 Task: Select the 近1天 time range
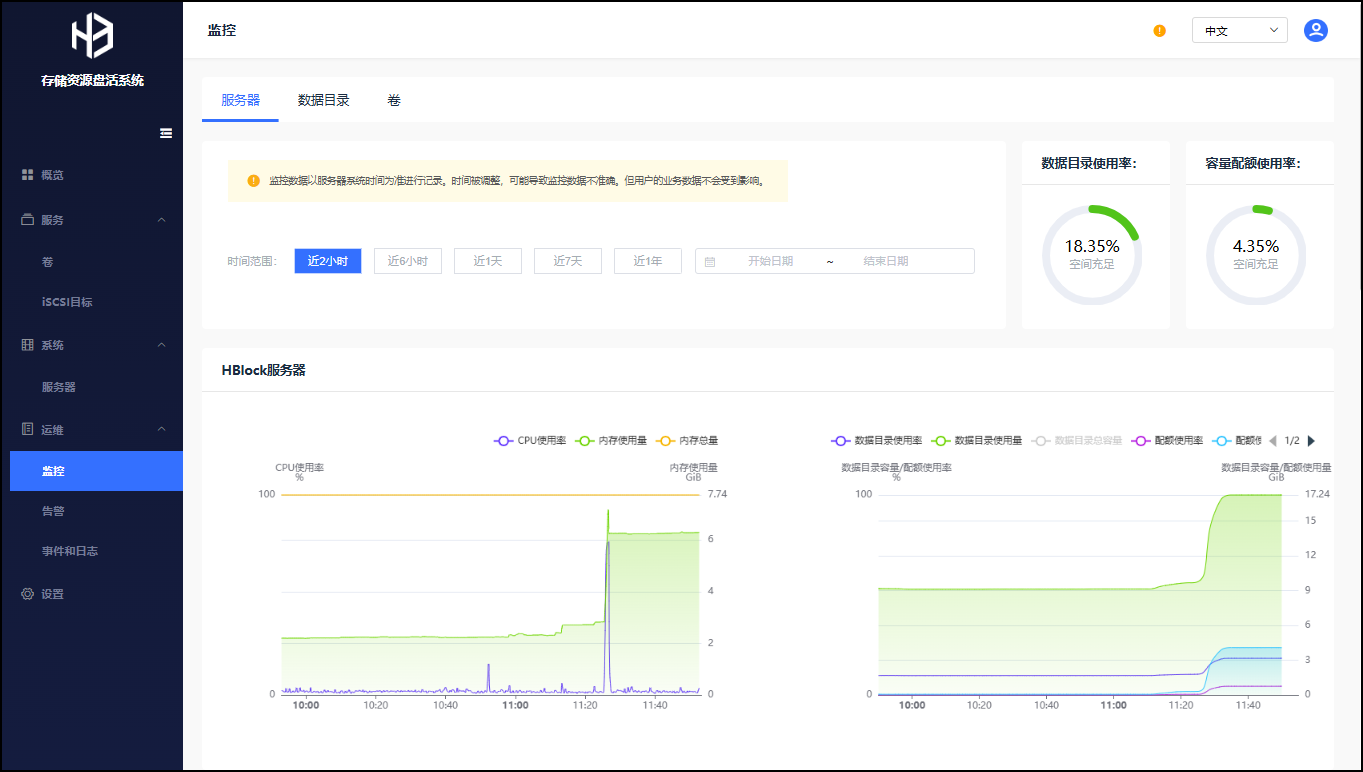488,261
